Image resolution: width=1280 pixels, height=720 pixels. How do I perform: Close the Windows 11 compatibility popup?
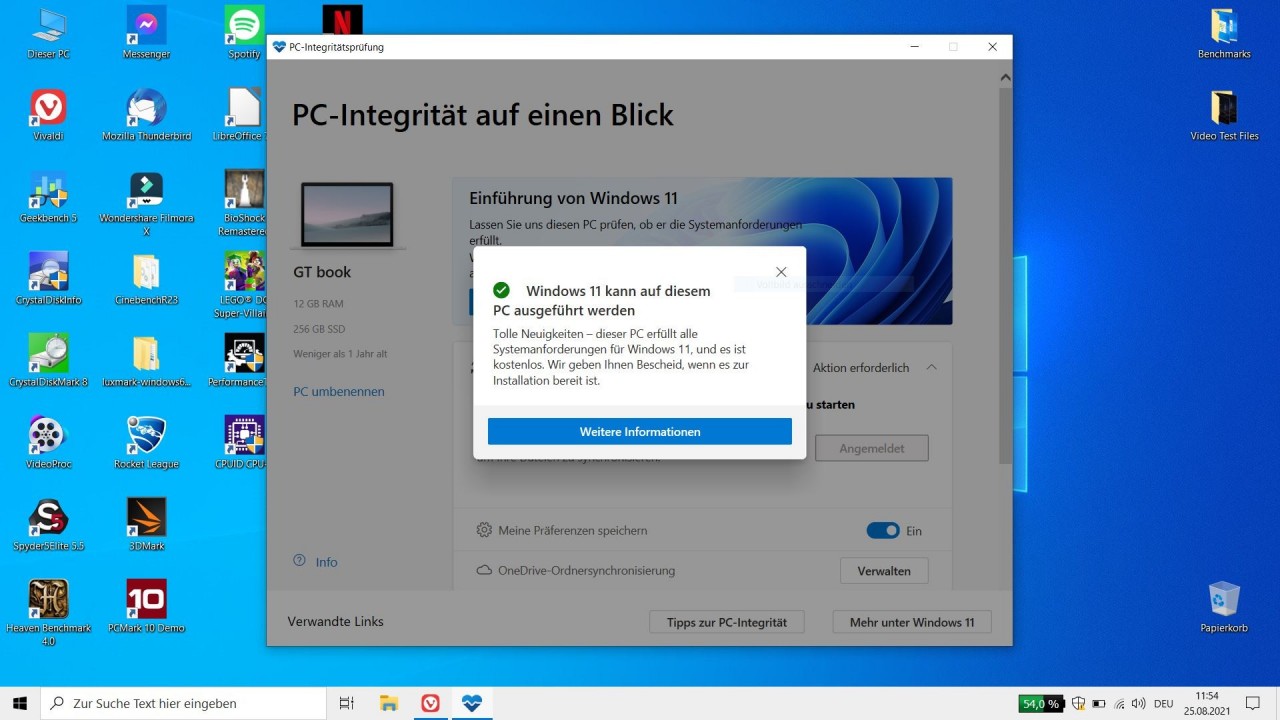(x=781, y=272)
